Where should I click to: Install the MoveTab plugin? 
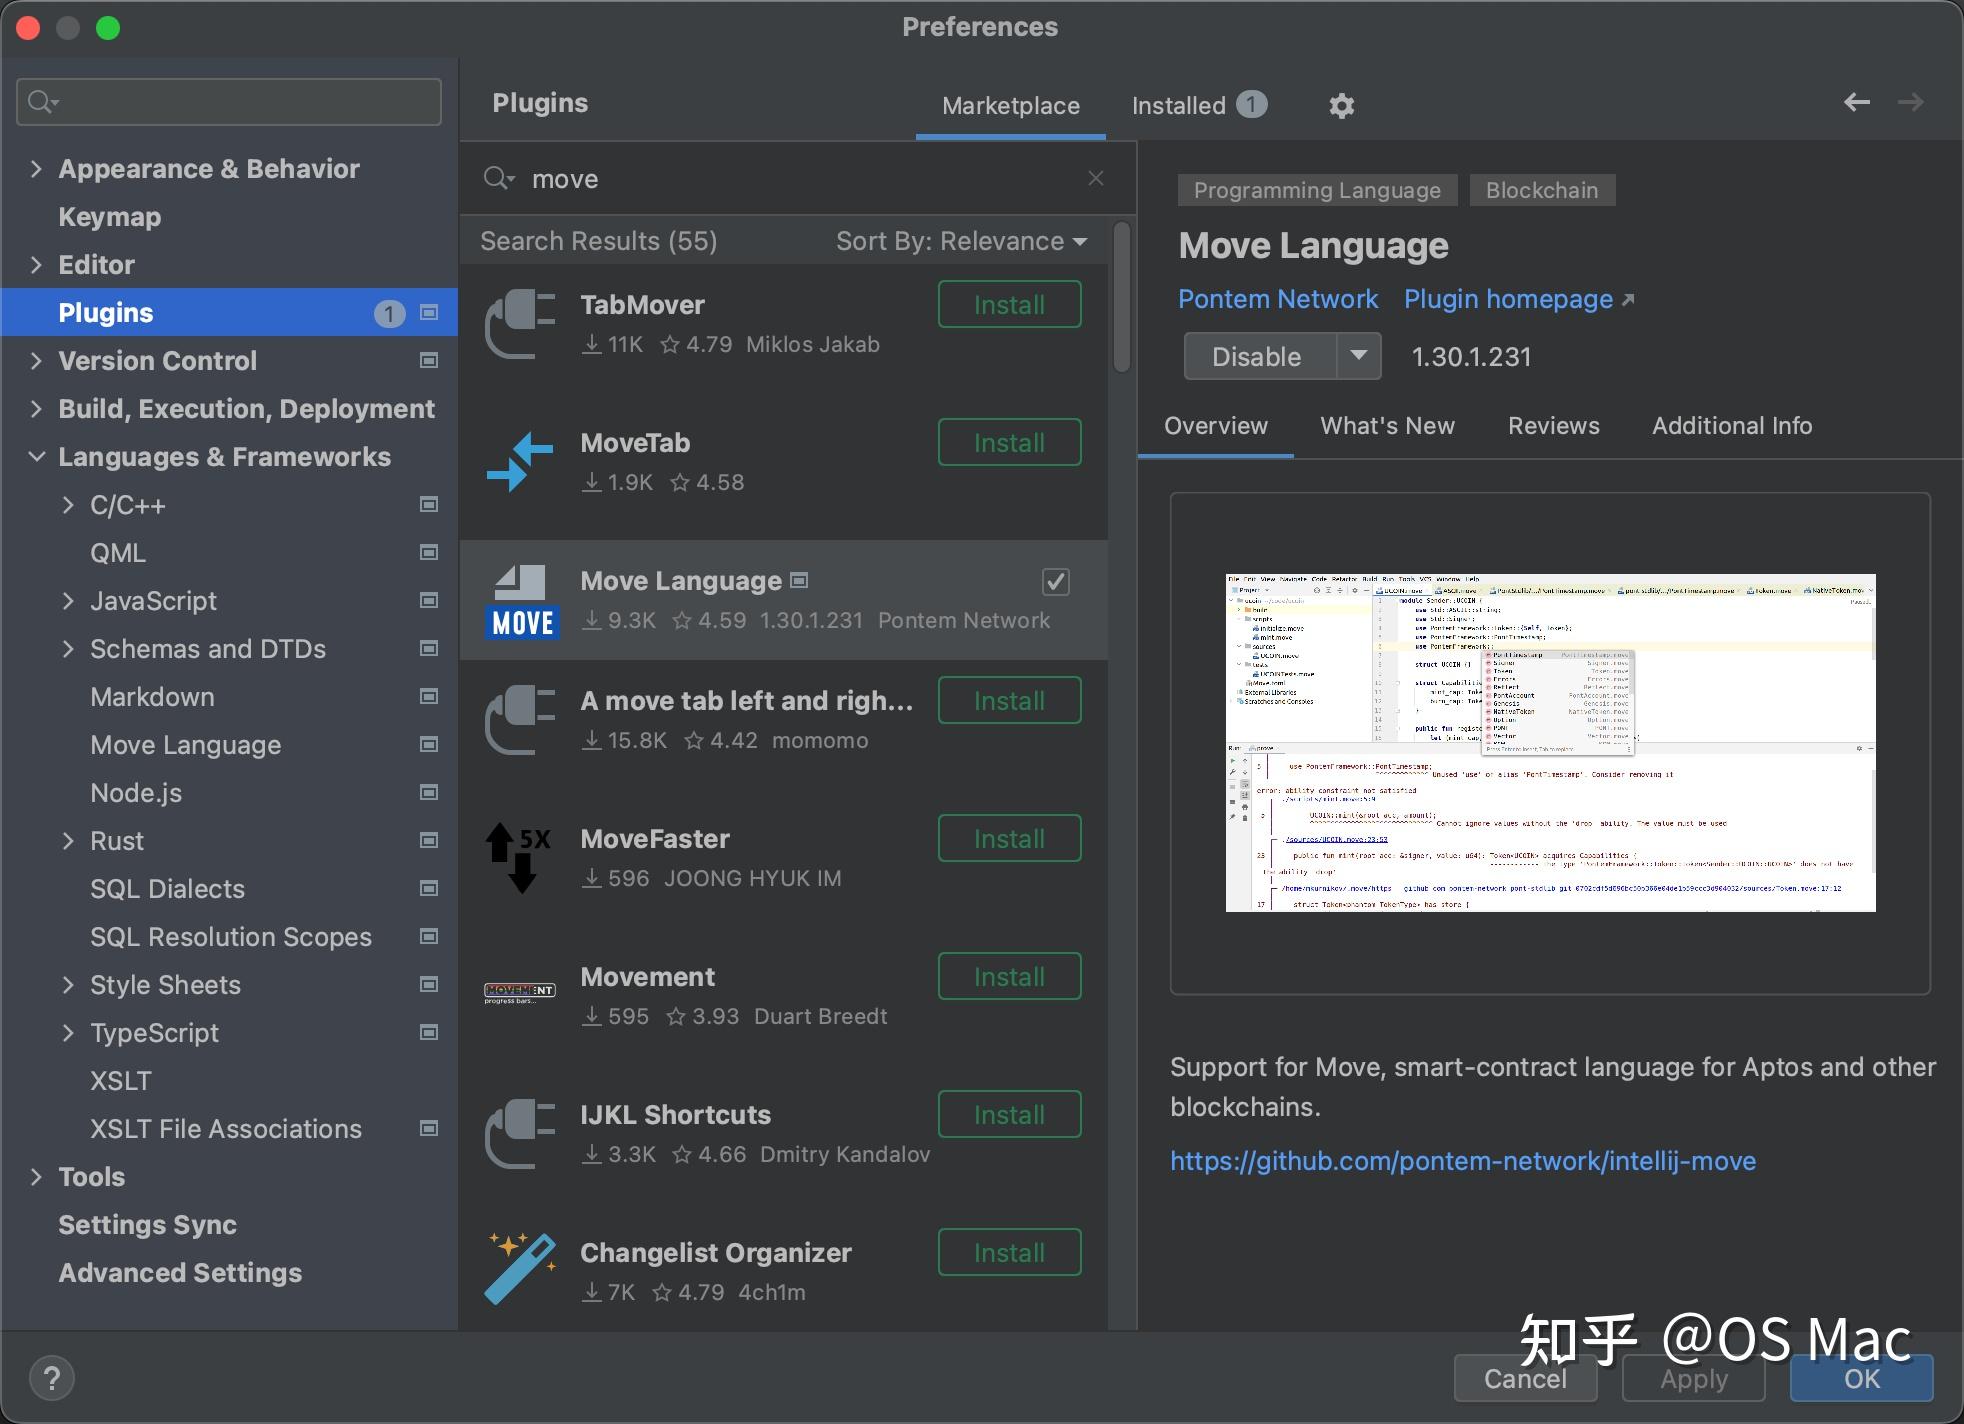[1010, 442]
